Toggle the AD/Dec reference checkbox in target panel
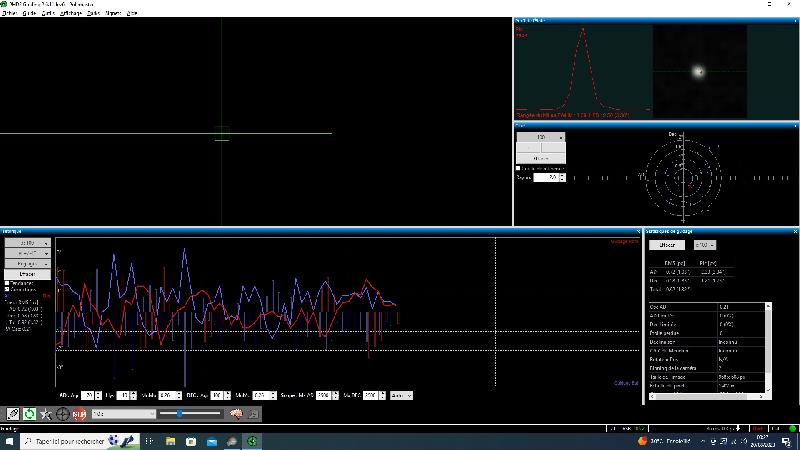The width and height of the screenshot is (800, 450). (x=518, y=168)
